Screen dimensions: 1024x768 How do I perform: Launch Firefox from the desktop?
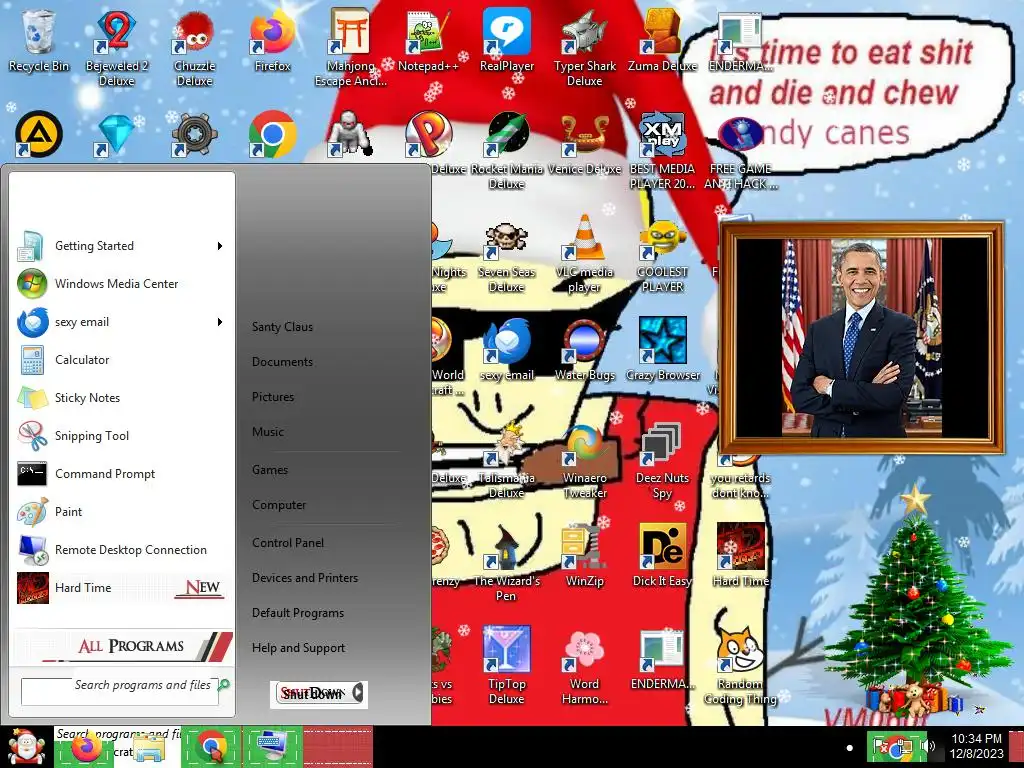click(x=272, y=40)
